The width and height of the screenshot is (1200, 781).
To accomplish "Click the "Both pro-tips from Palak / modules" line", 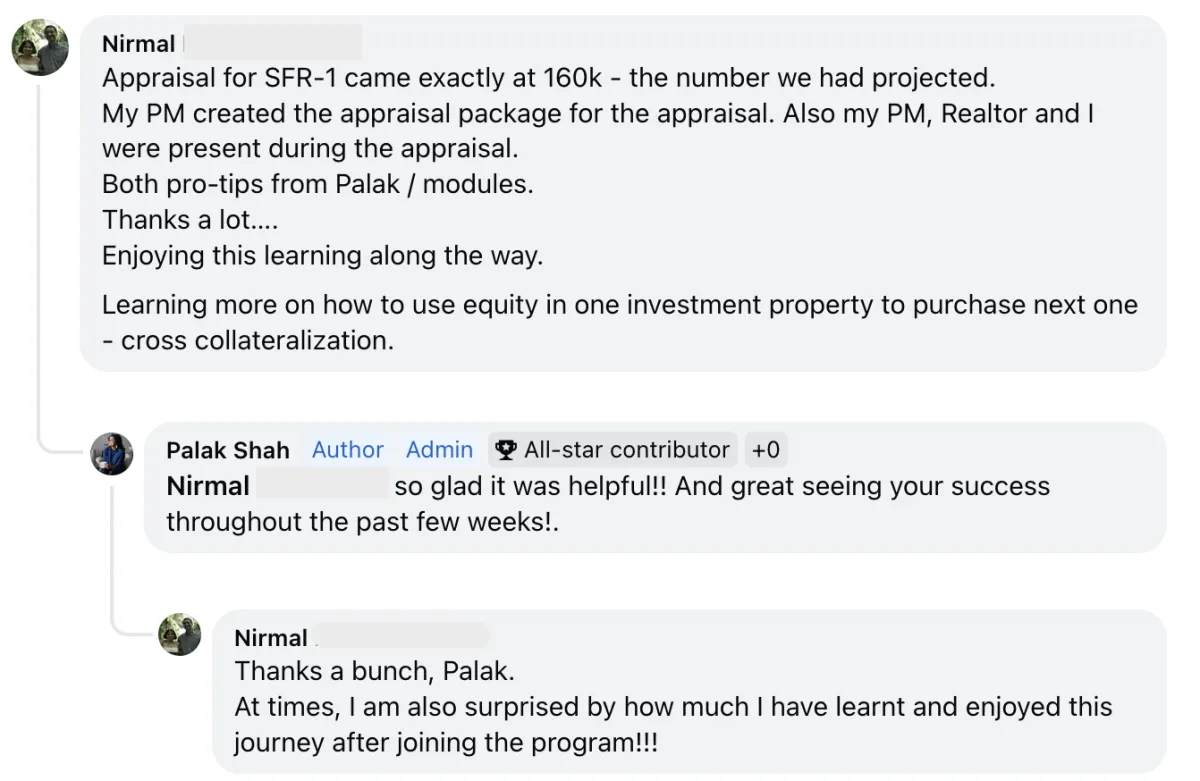I will tap(317, 184).
